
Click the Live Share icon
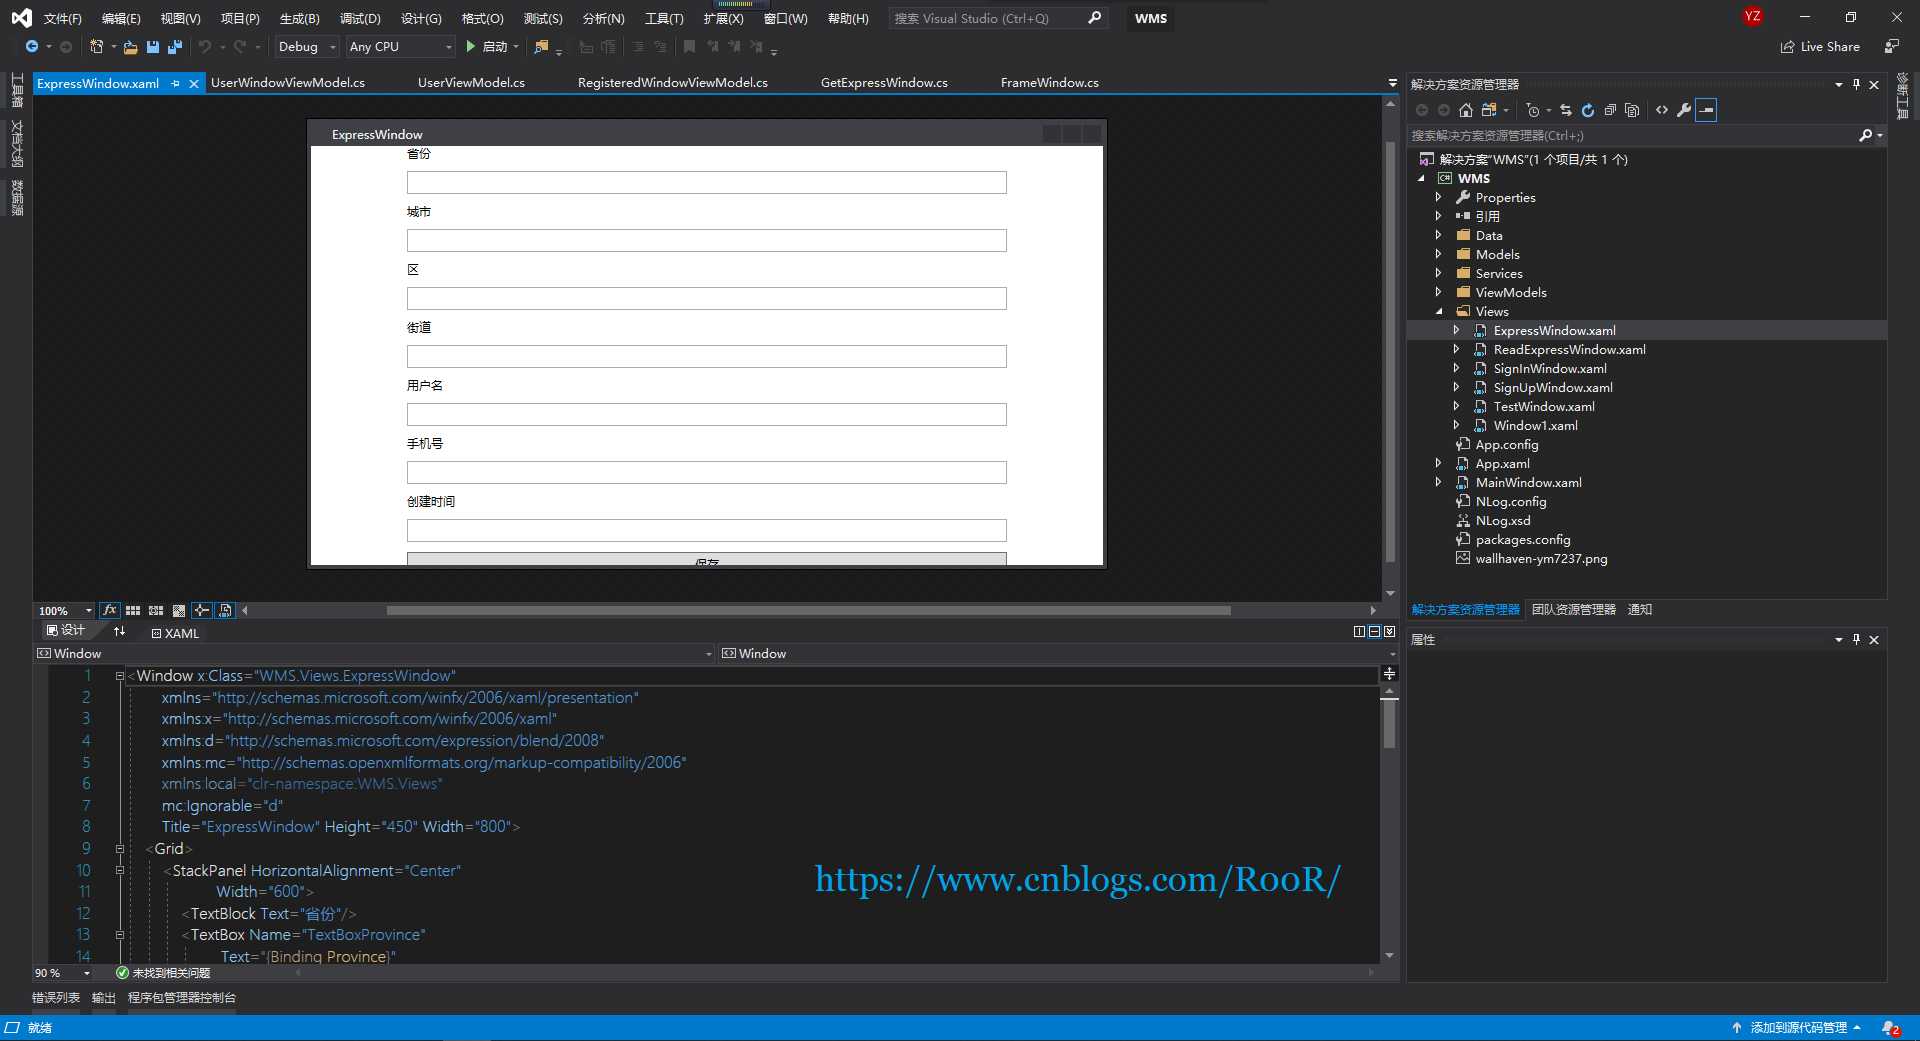(x=1821, y=47)
